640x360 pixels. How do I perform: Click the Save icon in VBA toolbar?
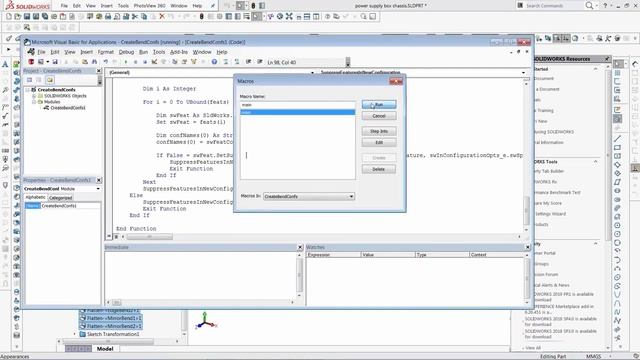(x=55, y=62)
